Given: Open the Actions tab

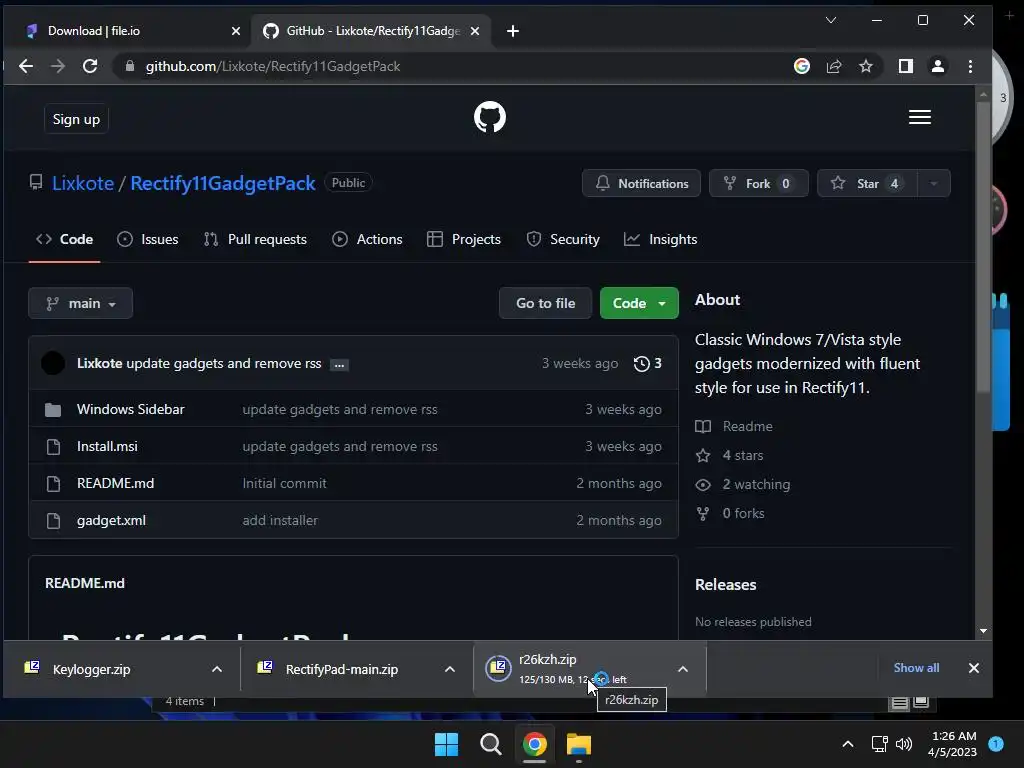Looking at the screenshot, I should click(367, 240).
